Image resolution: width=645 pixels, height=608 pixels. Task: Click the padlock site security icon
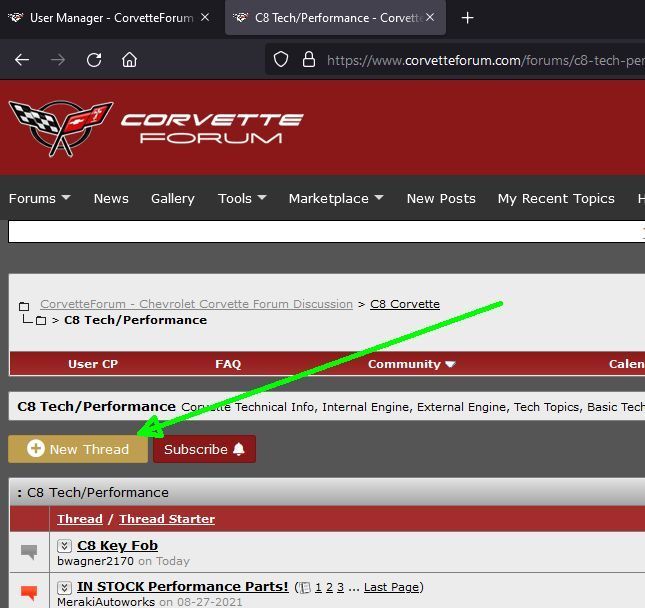click(308, 60)
